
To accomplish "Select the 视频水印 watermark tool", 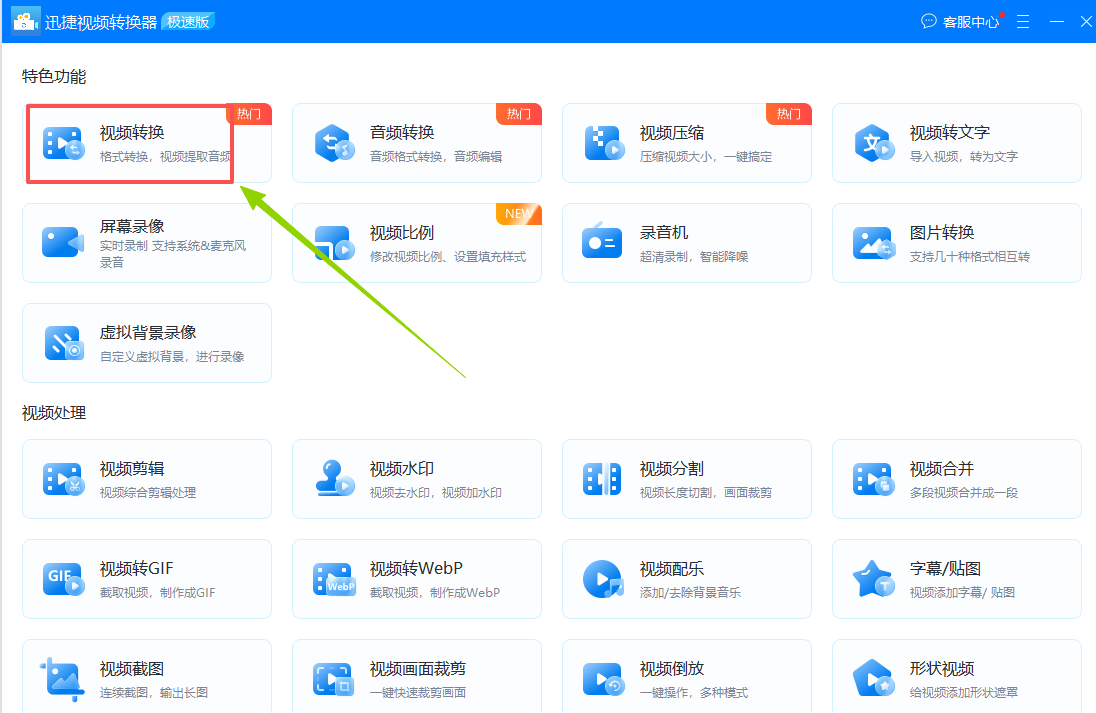I will pyautogui.click(x=416, y=478).
